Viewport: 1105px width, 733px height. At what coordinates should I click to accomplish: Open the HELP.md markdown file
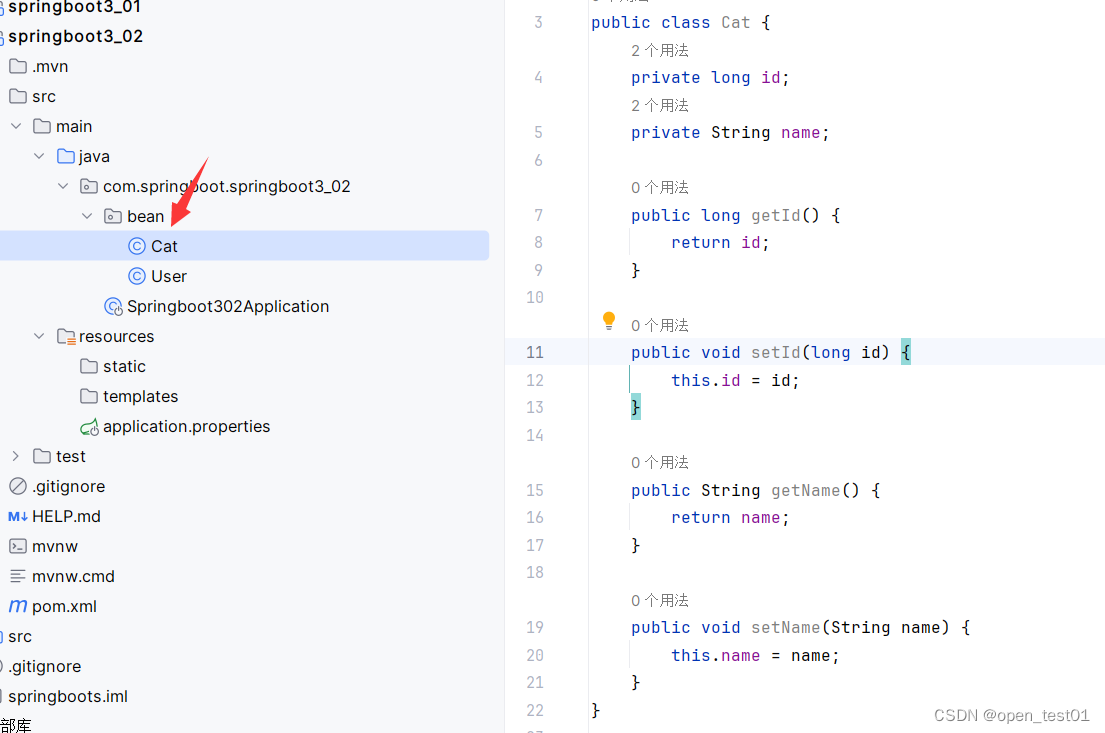pyautogui.click(x=62, y=516)
